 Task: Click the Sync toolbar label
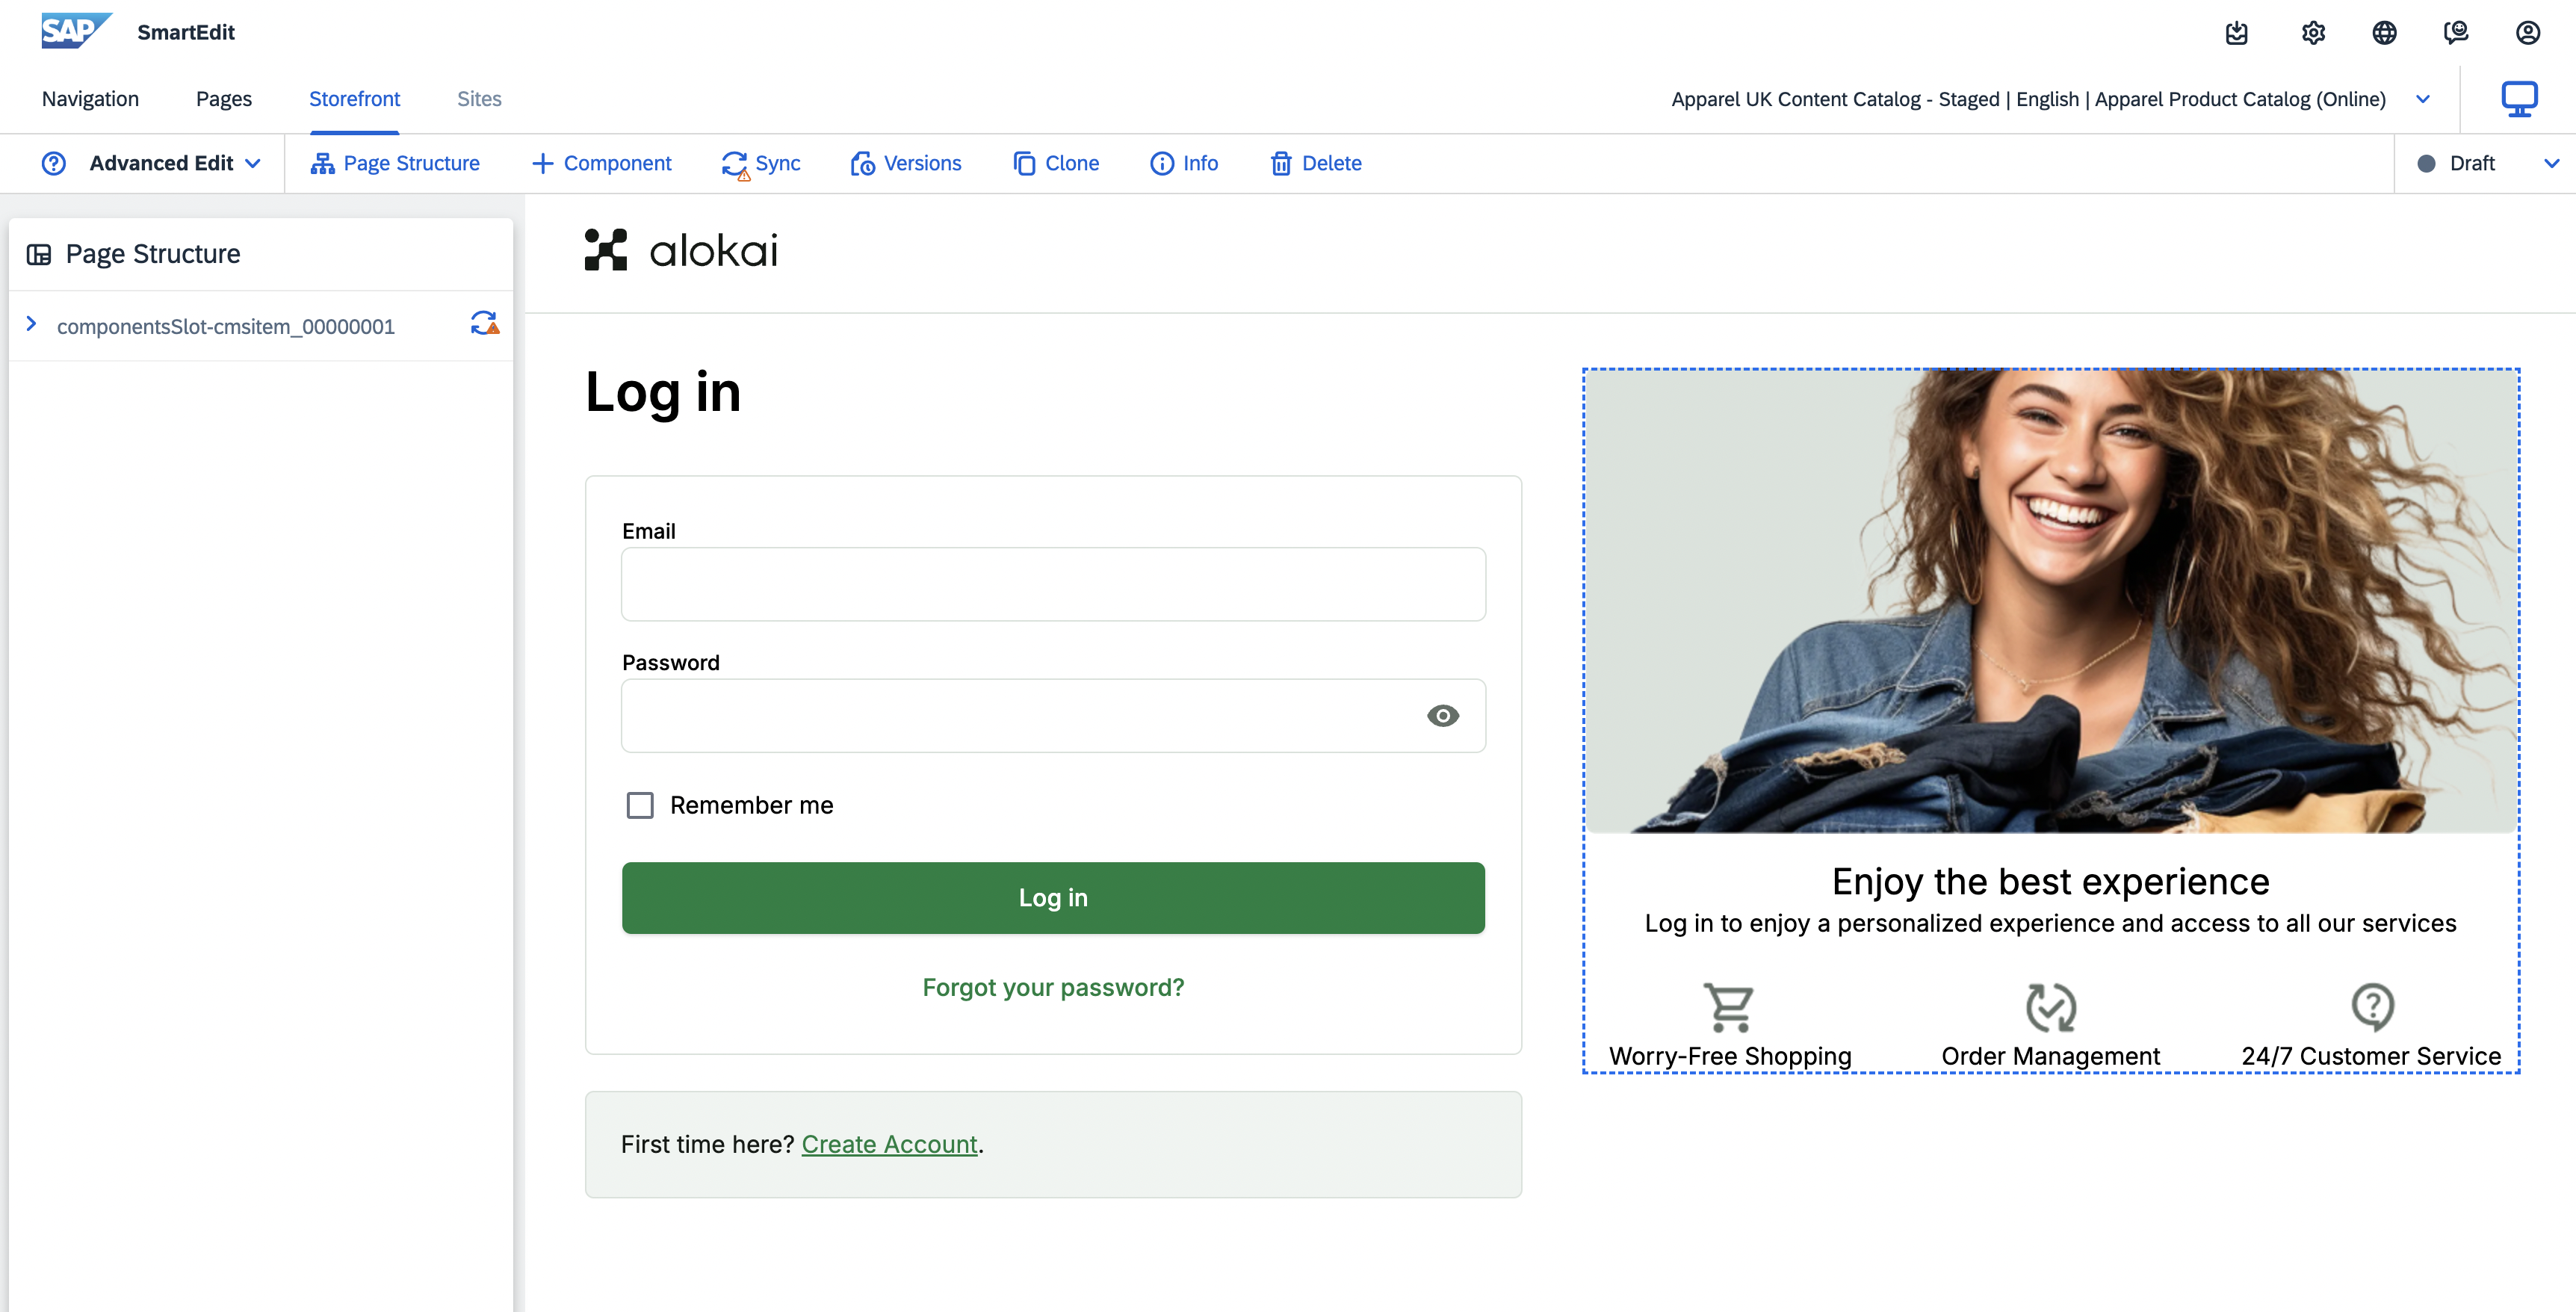tap(778, 163)
